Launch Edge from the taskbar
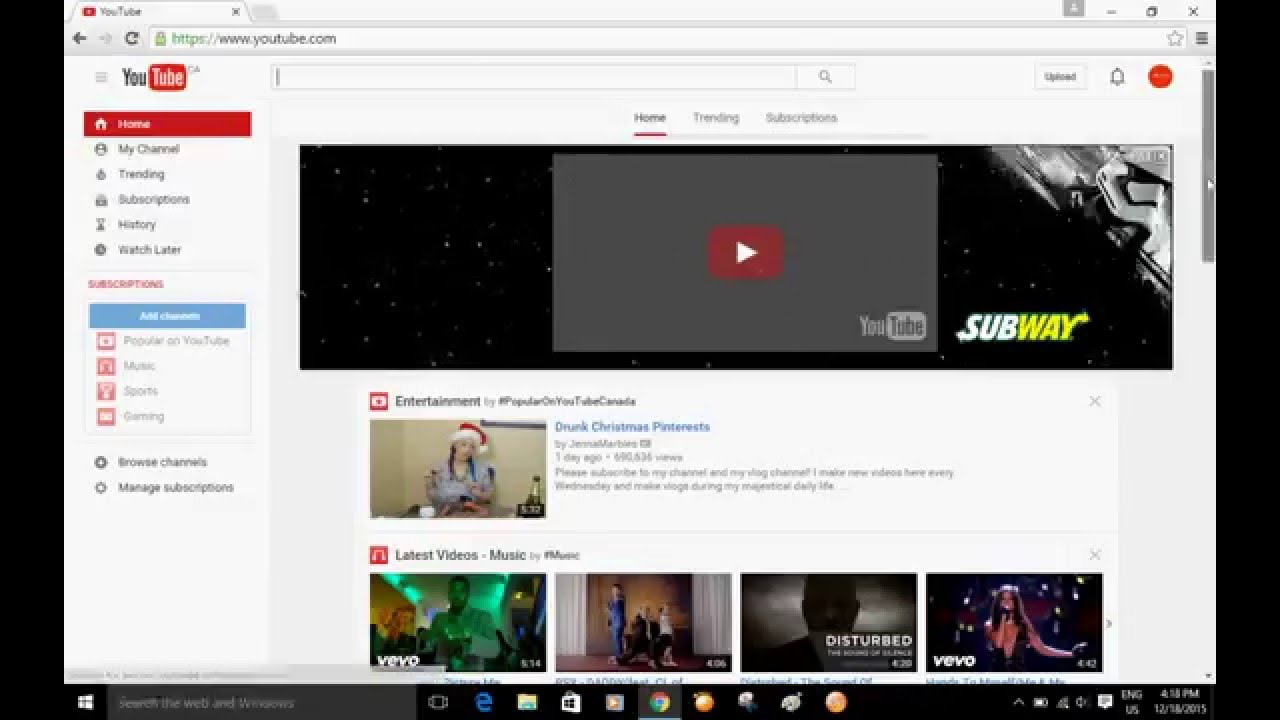 pos(484,702)
